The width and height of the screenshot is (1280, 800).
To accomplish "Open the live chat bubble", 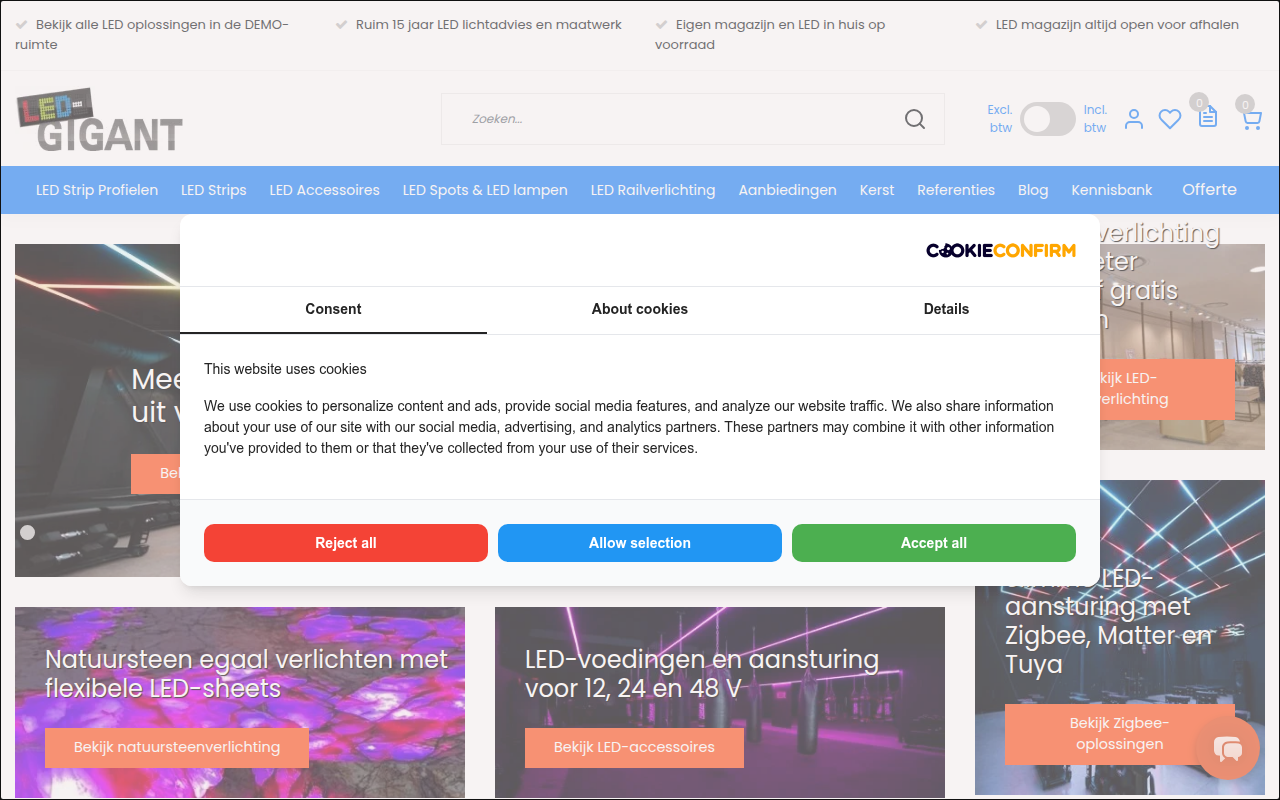I will (x=1227, y=747).
